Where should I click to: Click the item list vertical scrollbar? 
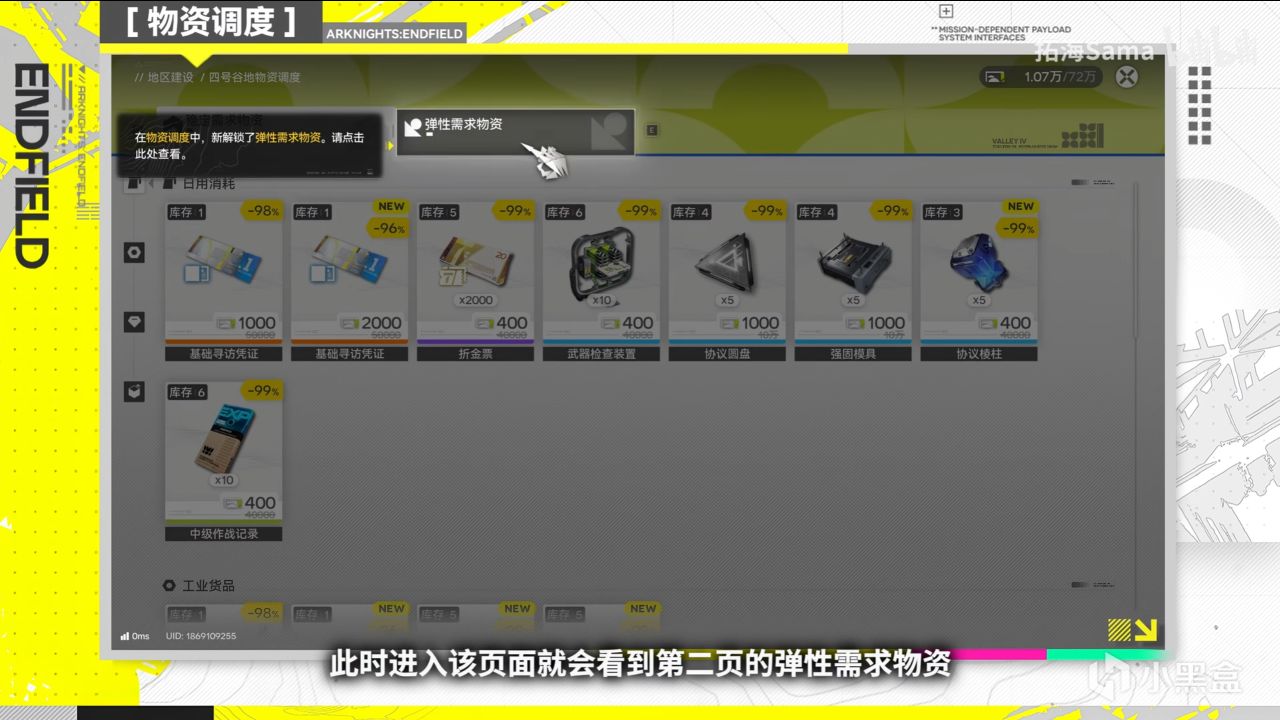[1136, 260]
